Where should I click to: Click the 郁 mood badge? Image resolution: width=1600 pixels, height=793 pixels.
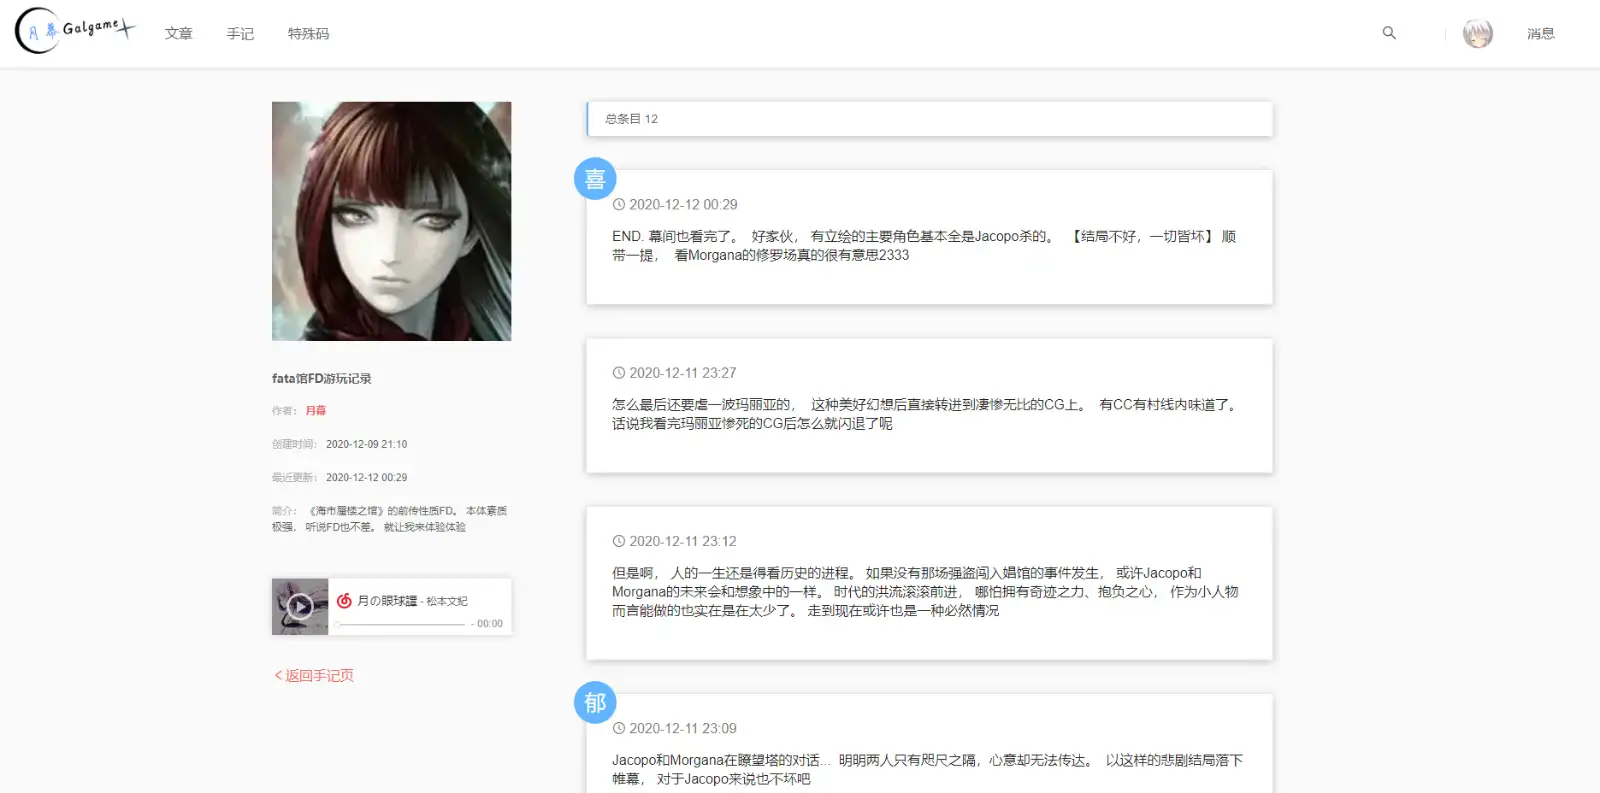coord(595,703)
